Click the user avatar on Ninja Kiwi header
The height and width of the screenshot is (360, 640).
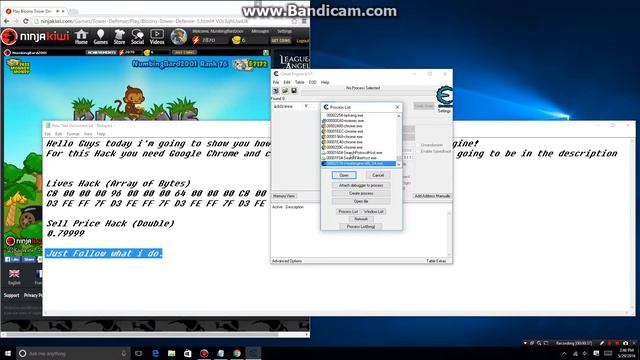click(178, 37)
